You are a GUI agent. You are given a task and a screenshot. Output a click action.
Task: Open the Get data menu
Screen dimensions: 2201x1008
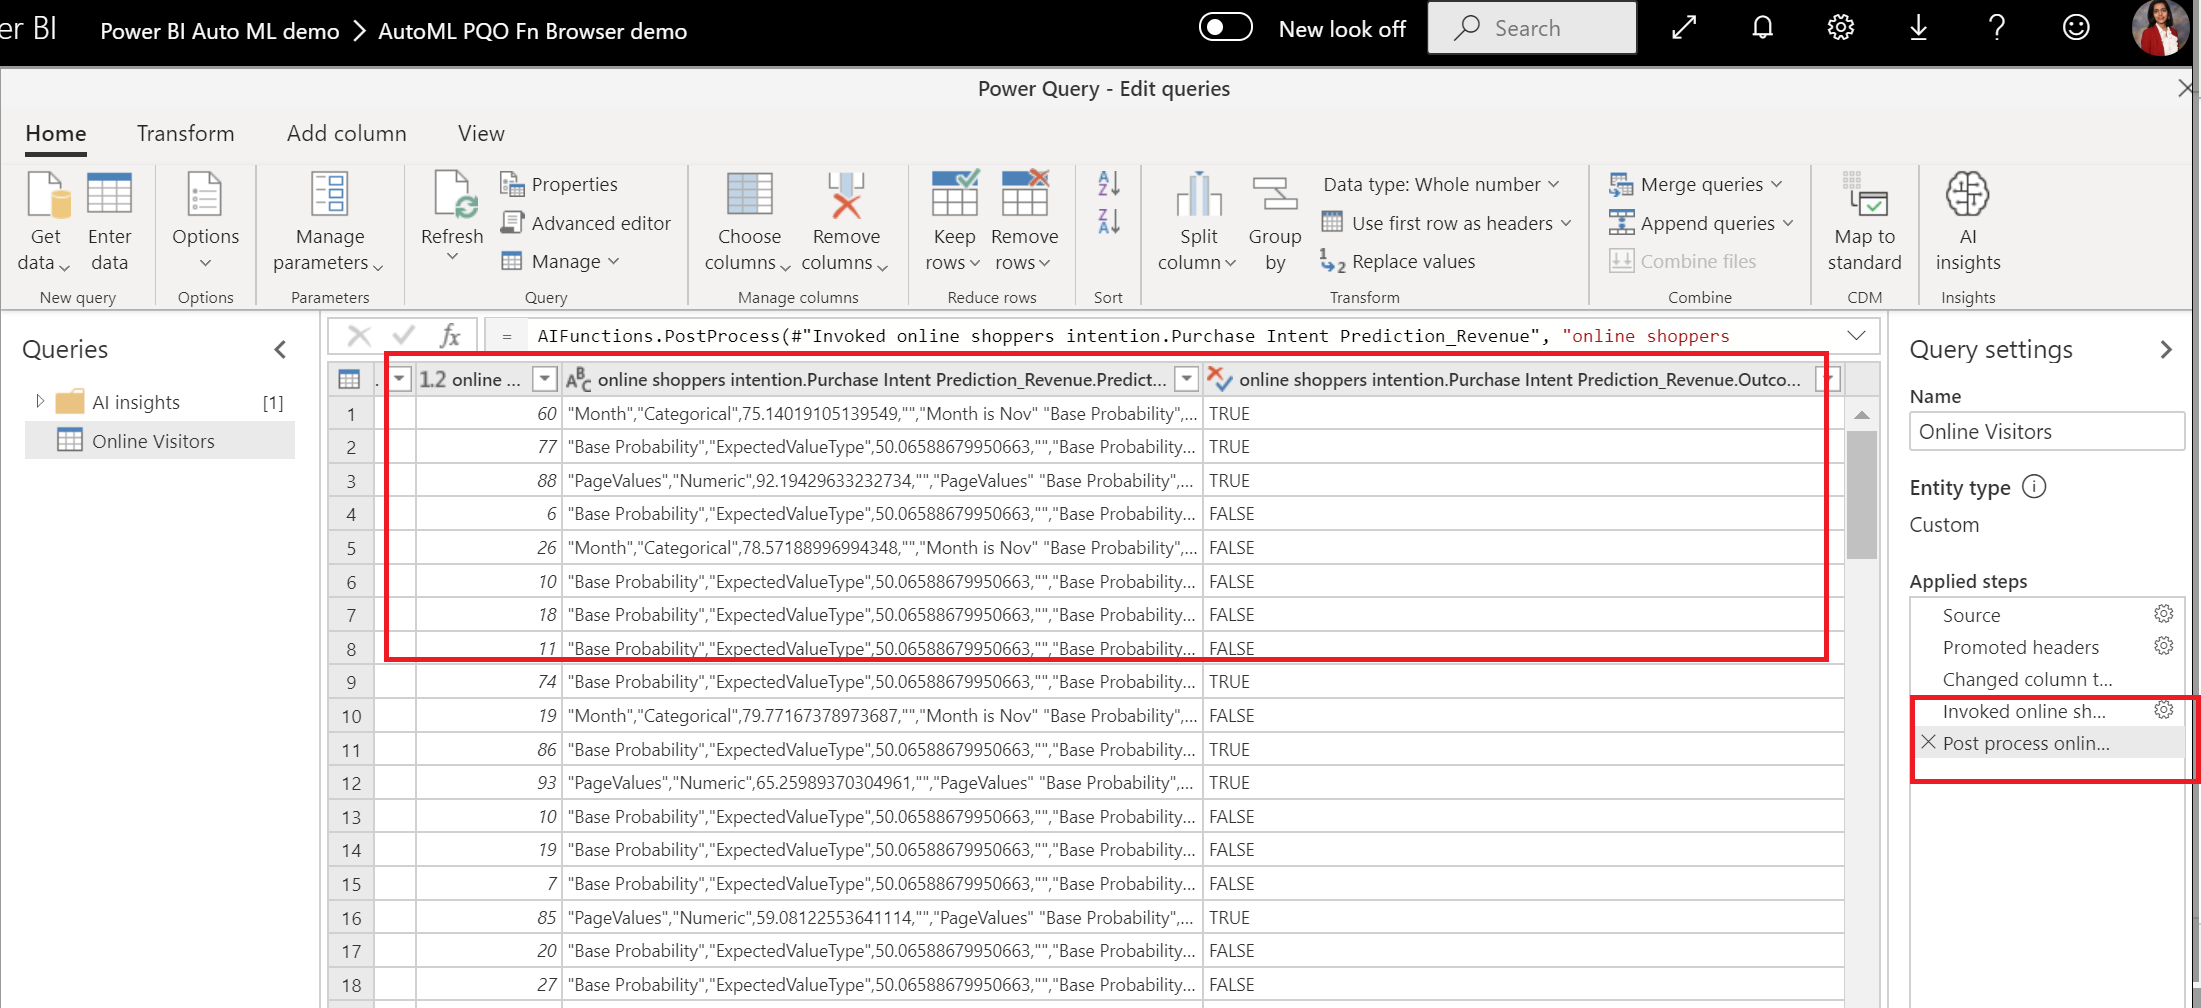coord(46,222)
